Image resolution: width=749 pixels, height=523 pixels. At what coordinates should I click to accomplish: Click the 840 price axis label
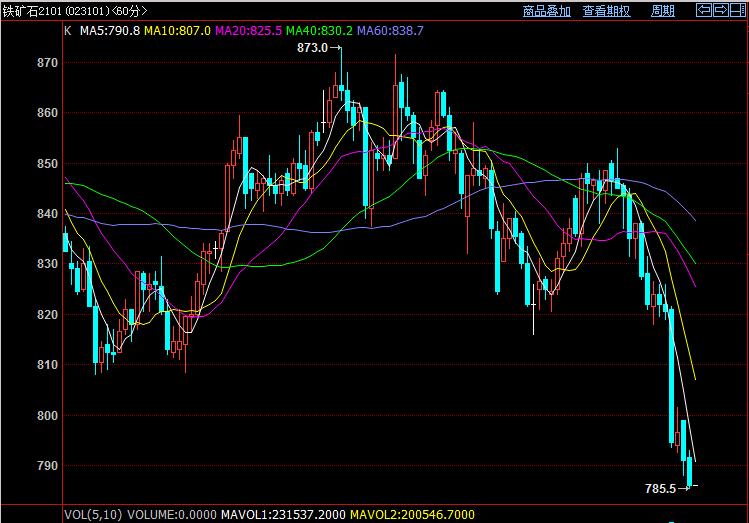coord(47,213)
